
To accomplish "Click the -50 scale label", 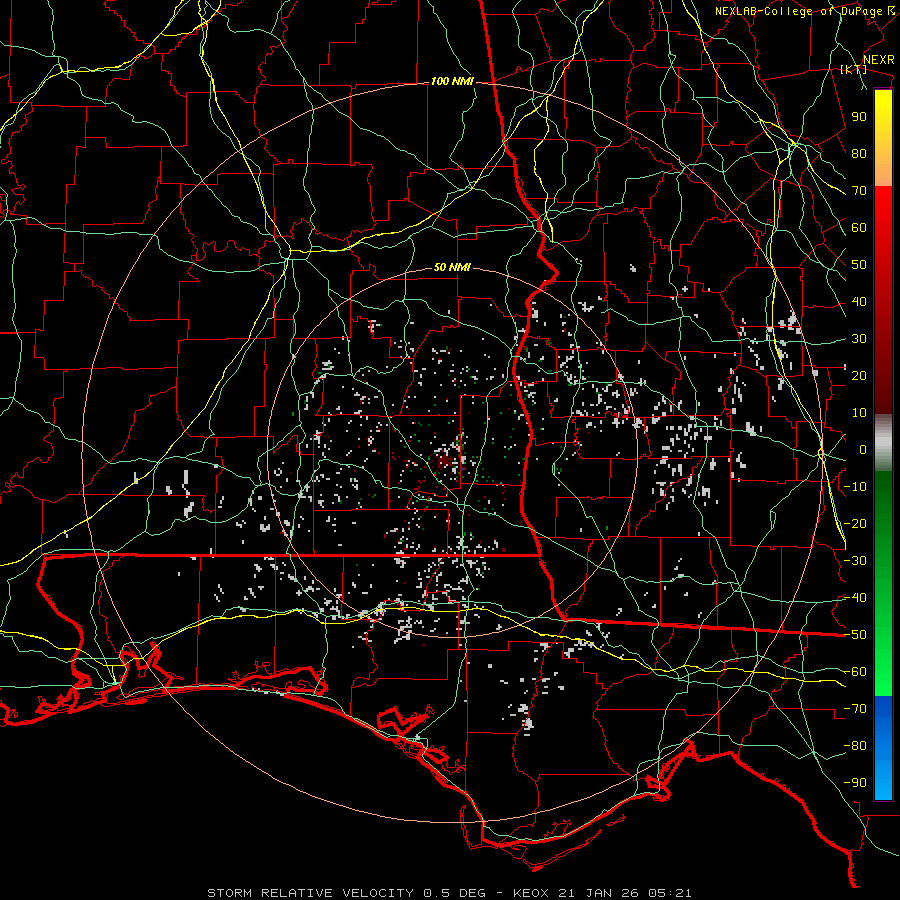I will (x=855, y=635).
